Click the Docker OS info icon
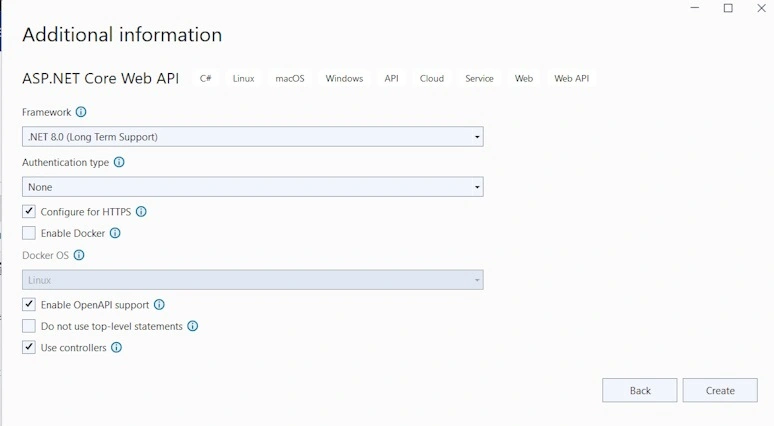The image size is (774, 426). [x=79, y=255]
